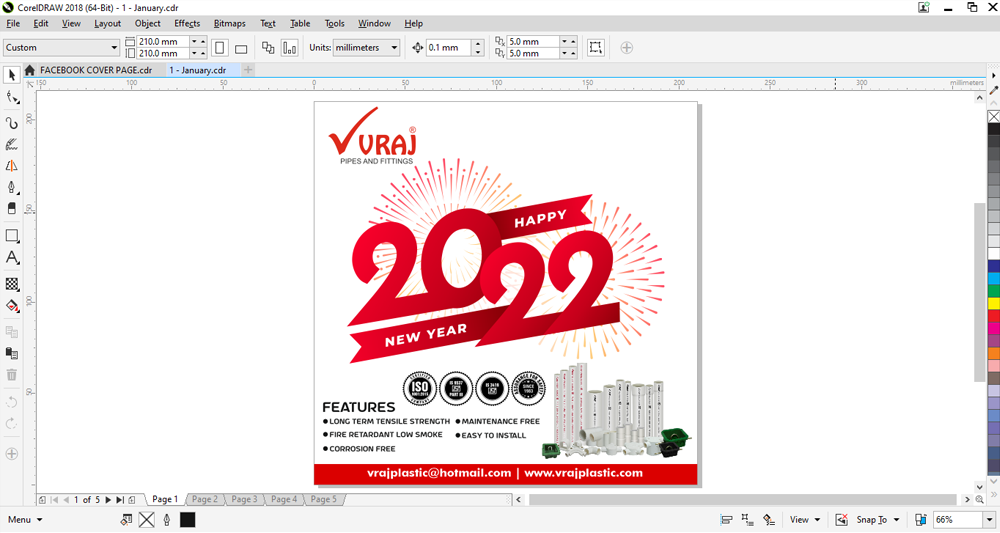Click the property bar quick customize plus
This screenshot has width=1000, height=533.
(x=627, y=48)
